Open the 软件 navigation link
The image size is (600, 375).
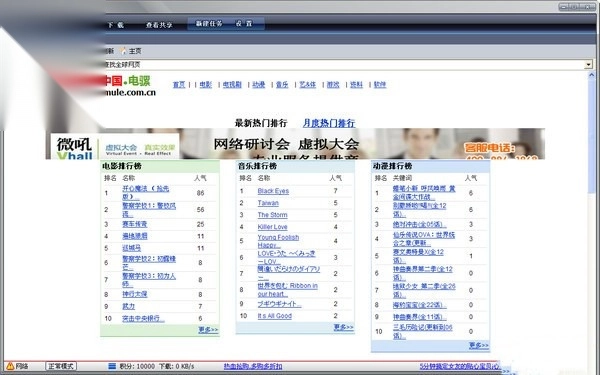(380, 85)
